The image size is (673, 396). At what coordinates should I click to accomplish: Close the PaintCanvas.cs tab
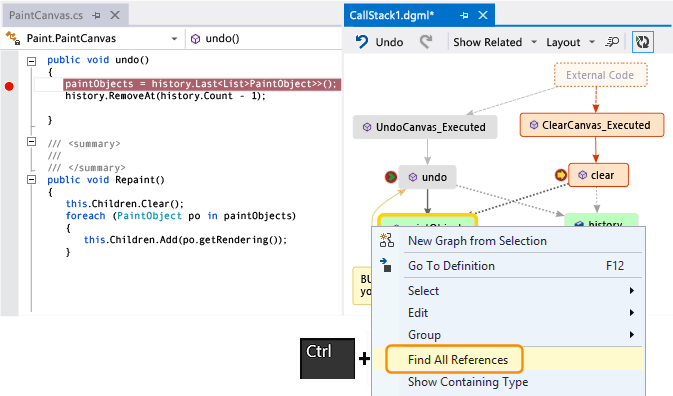point(115,15)
